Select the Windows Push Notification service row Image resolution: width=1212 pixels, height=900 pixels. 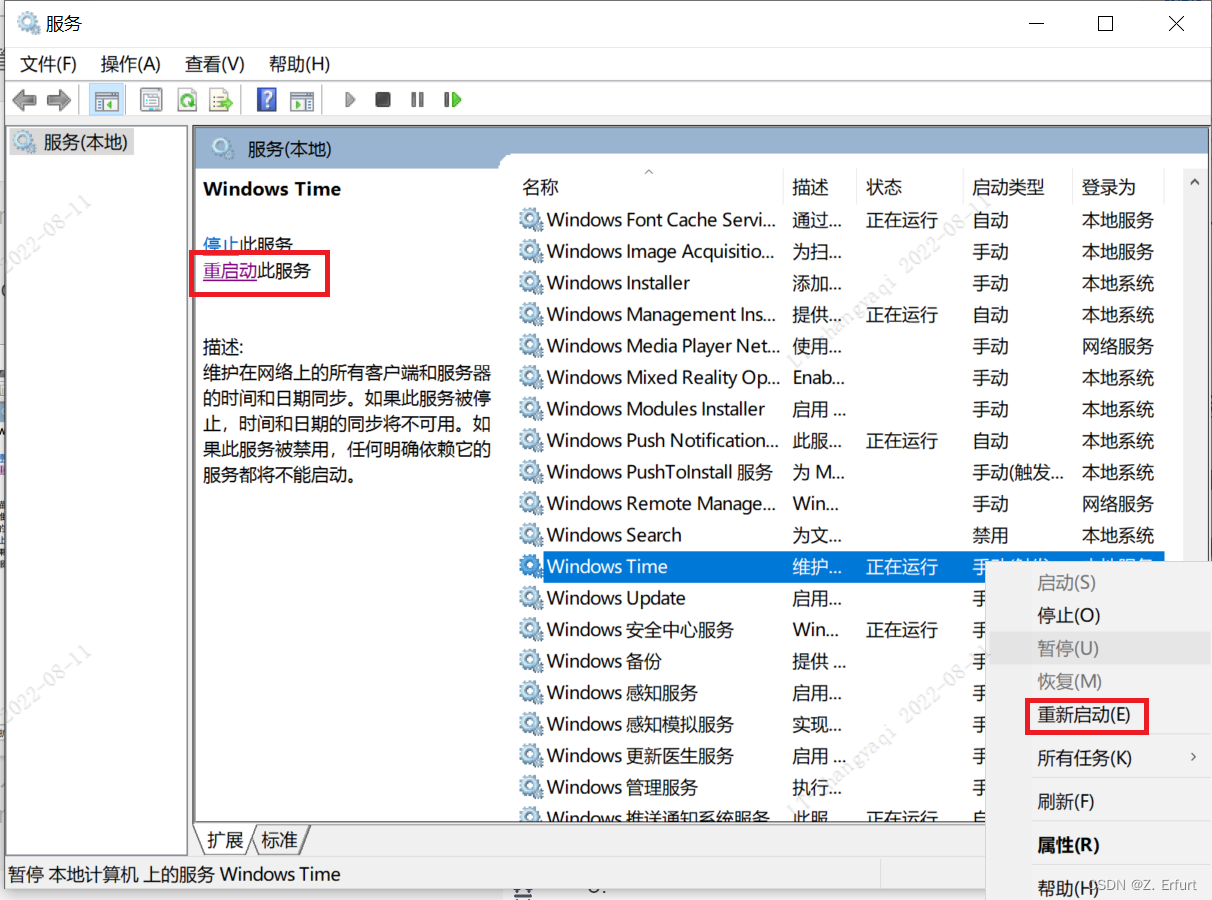[841, 441]
